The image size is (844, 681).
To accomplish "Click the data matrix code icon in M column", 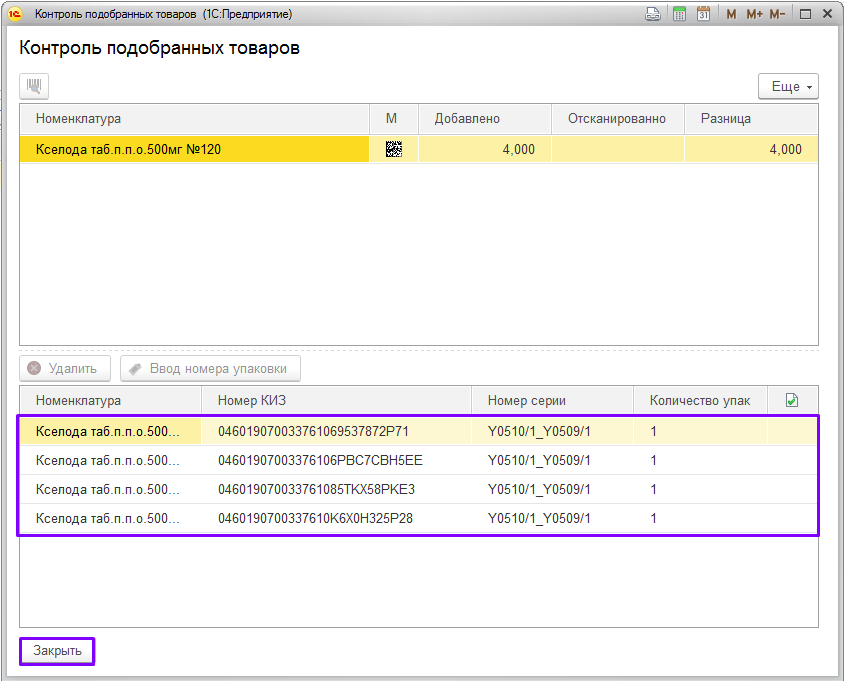I will coord(394,150).
